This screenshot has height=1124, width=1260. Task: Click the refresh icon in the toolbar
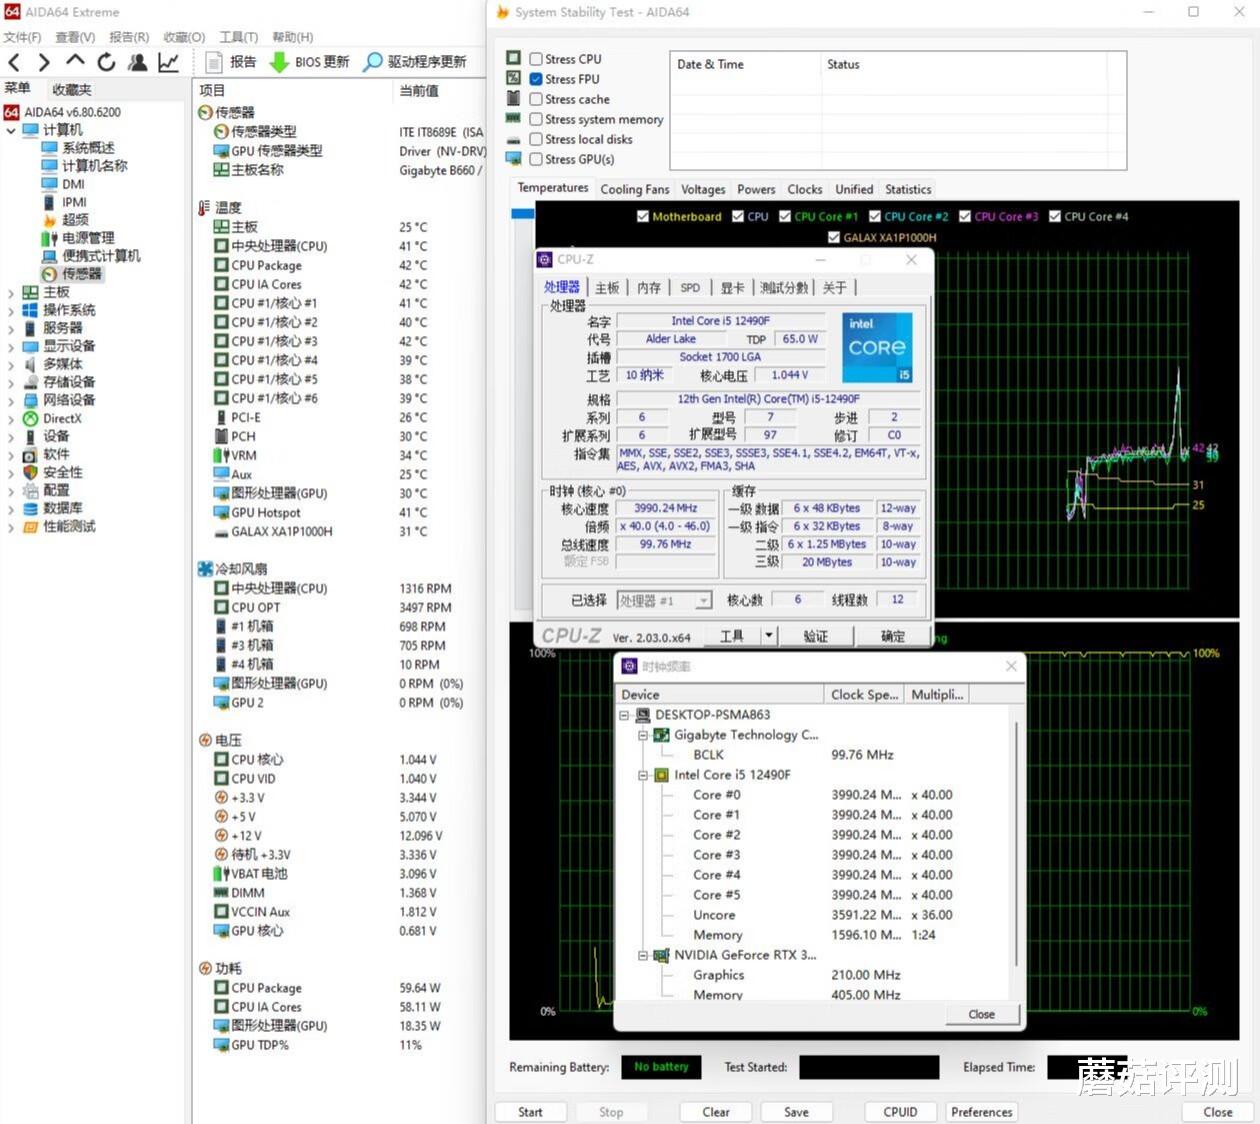pos(106,61)
